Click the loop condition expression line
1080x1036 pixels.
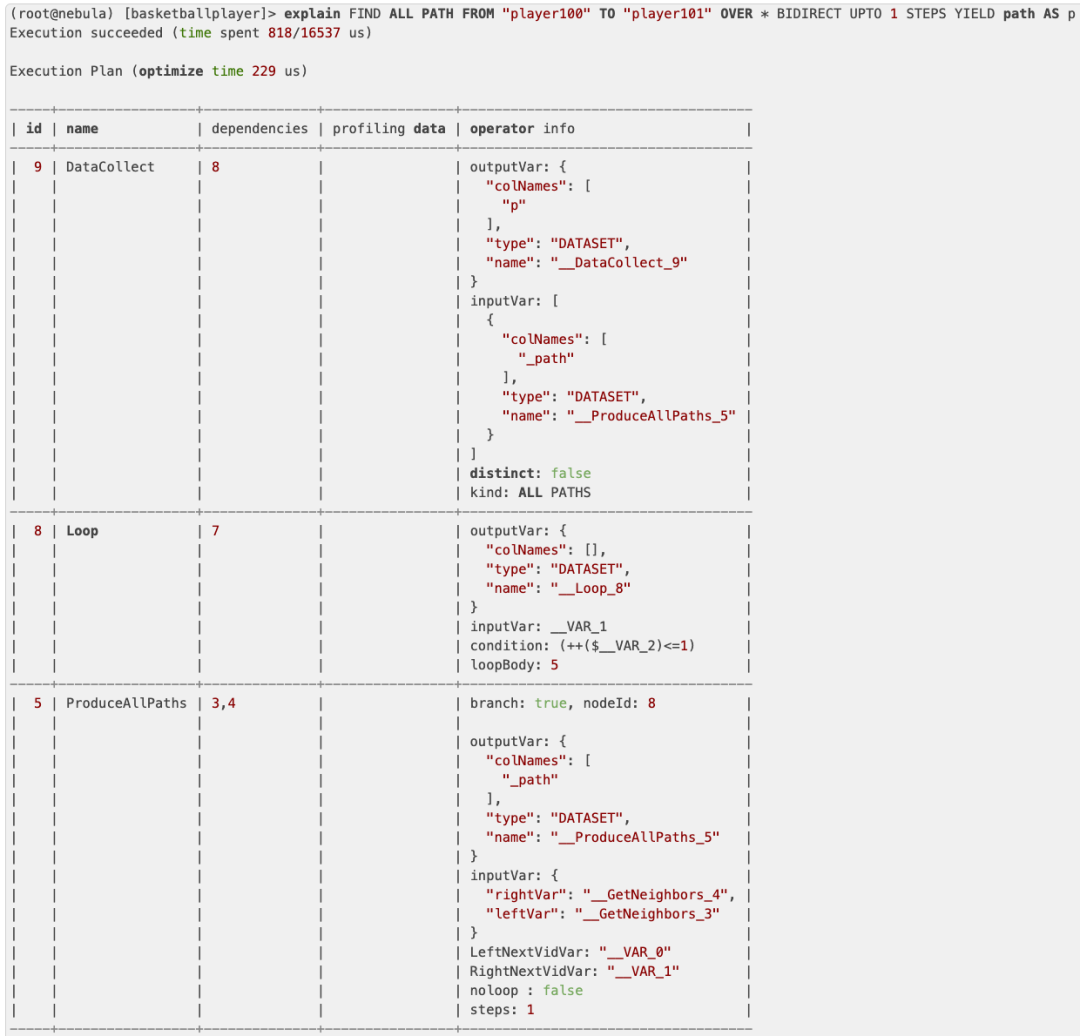point(582,645)
